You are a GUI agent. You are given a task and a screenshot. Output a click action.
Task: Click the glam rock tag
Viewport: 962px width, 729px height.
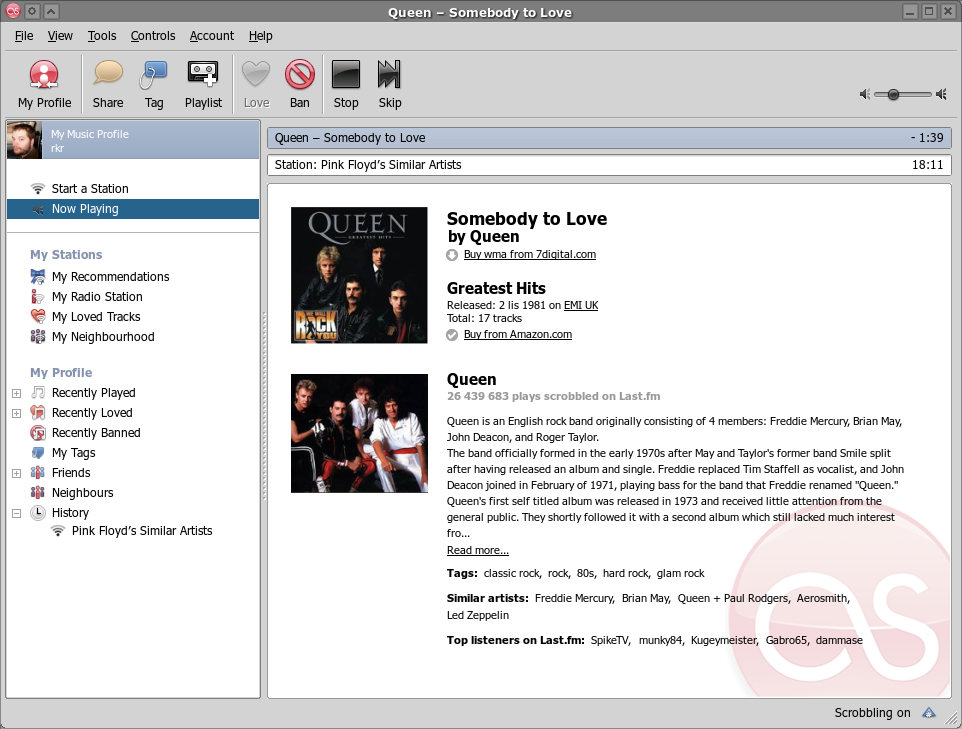[680, 573]
